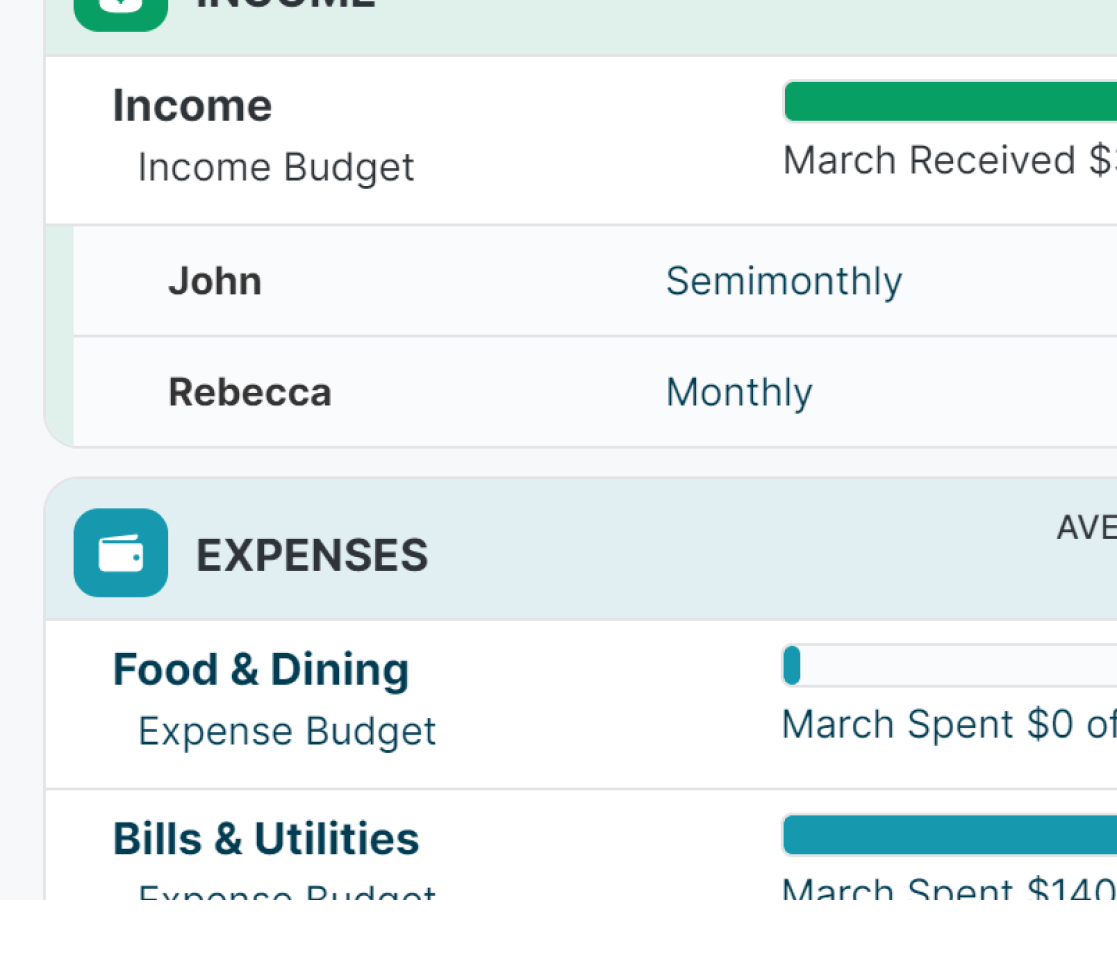Click Expense Budget label under Food & Dining
Screen dimensions: 1117x967
click(287, 731)
